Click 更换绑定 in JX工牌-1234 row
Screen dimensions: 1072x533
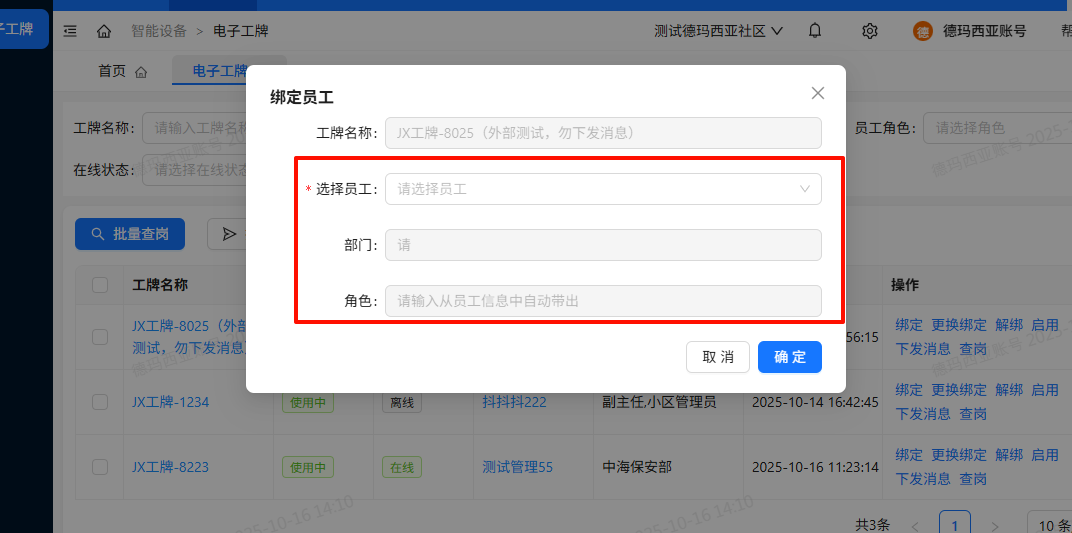pos(959,390)
